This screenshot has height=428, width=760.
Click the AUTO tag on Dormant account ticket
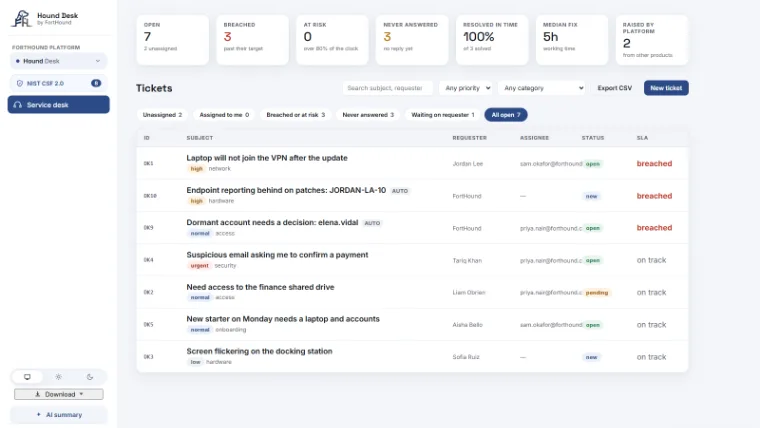pyautogui.click(x=372, y=223)
